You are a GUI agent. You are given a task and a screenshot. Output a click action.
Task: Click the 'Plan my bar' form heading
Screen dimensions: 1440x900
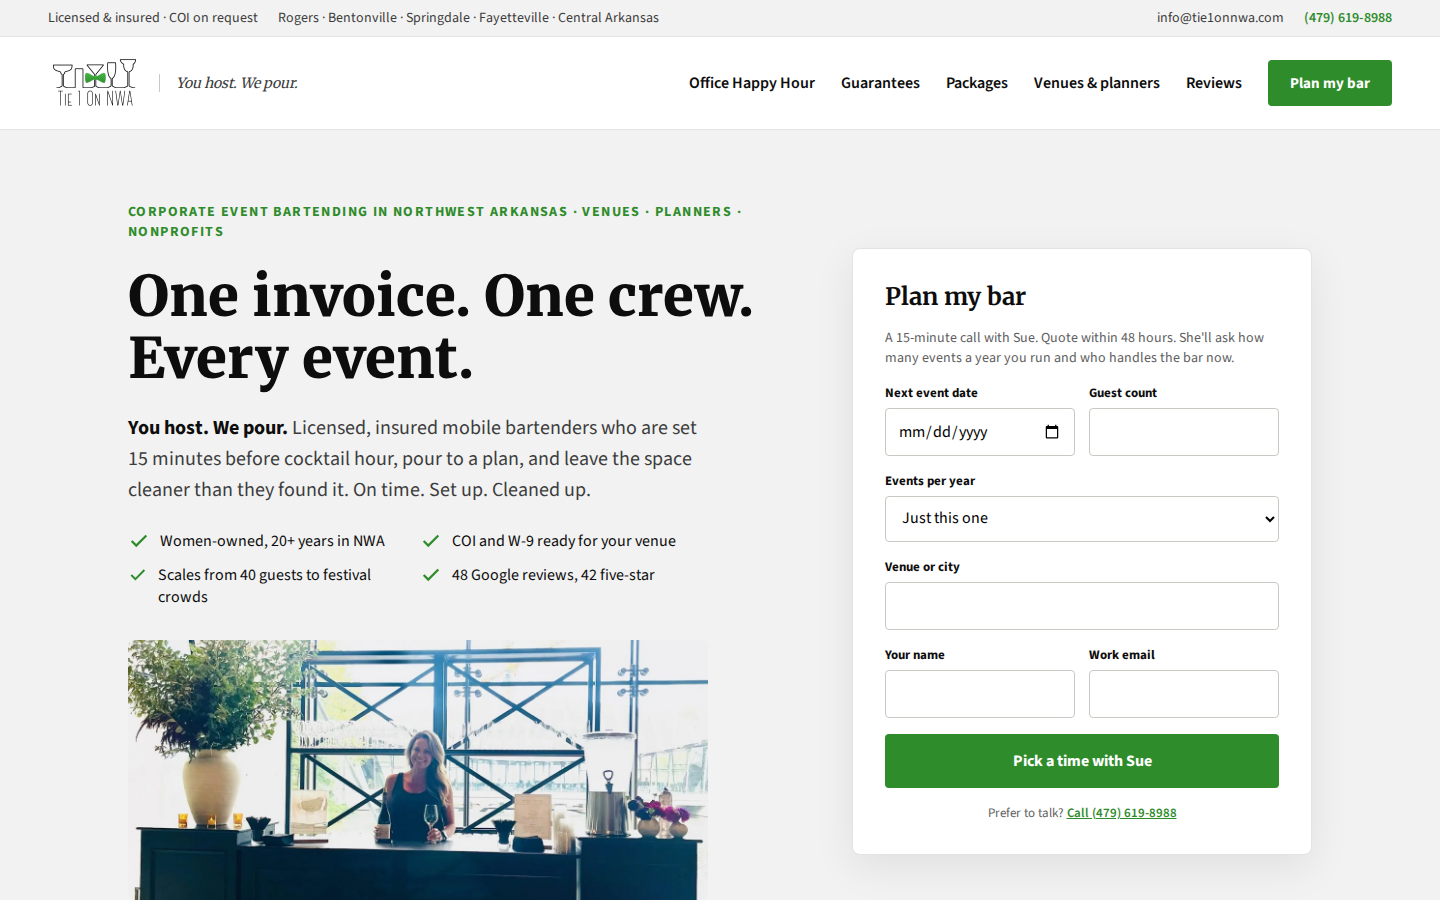point(955,296)
